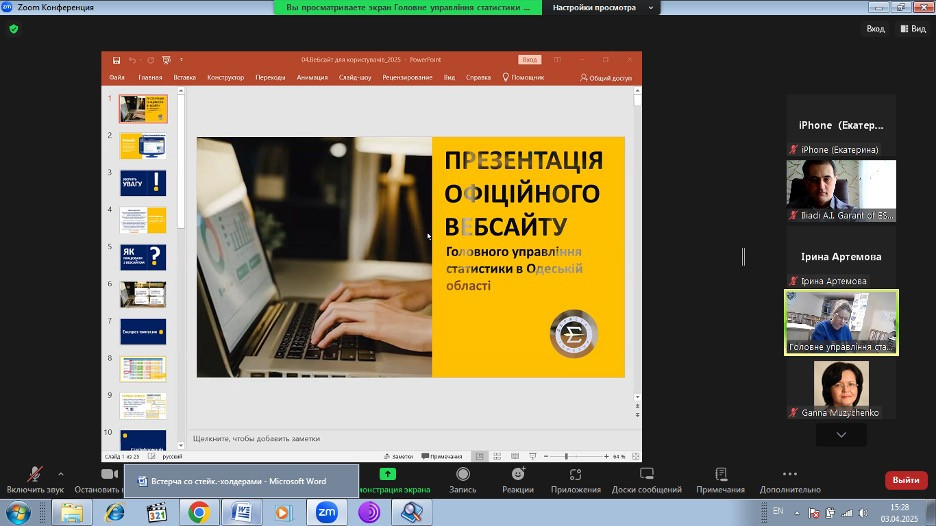Open Справка ribbon tab
936x526 pixels.
478,78
